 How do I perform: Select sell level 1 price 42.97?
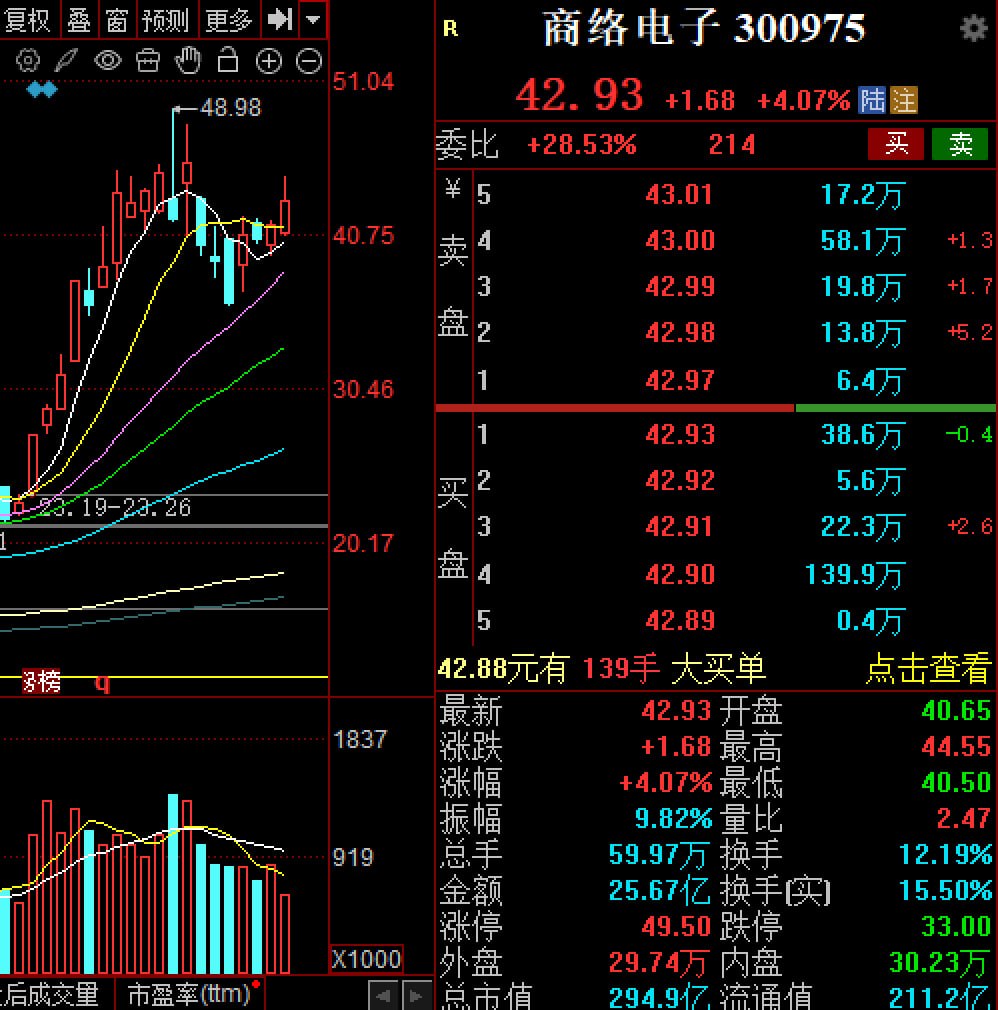point(680,380)
